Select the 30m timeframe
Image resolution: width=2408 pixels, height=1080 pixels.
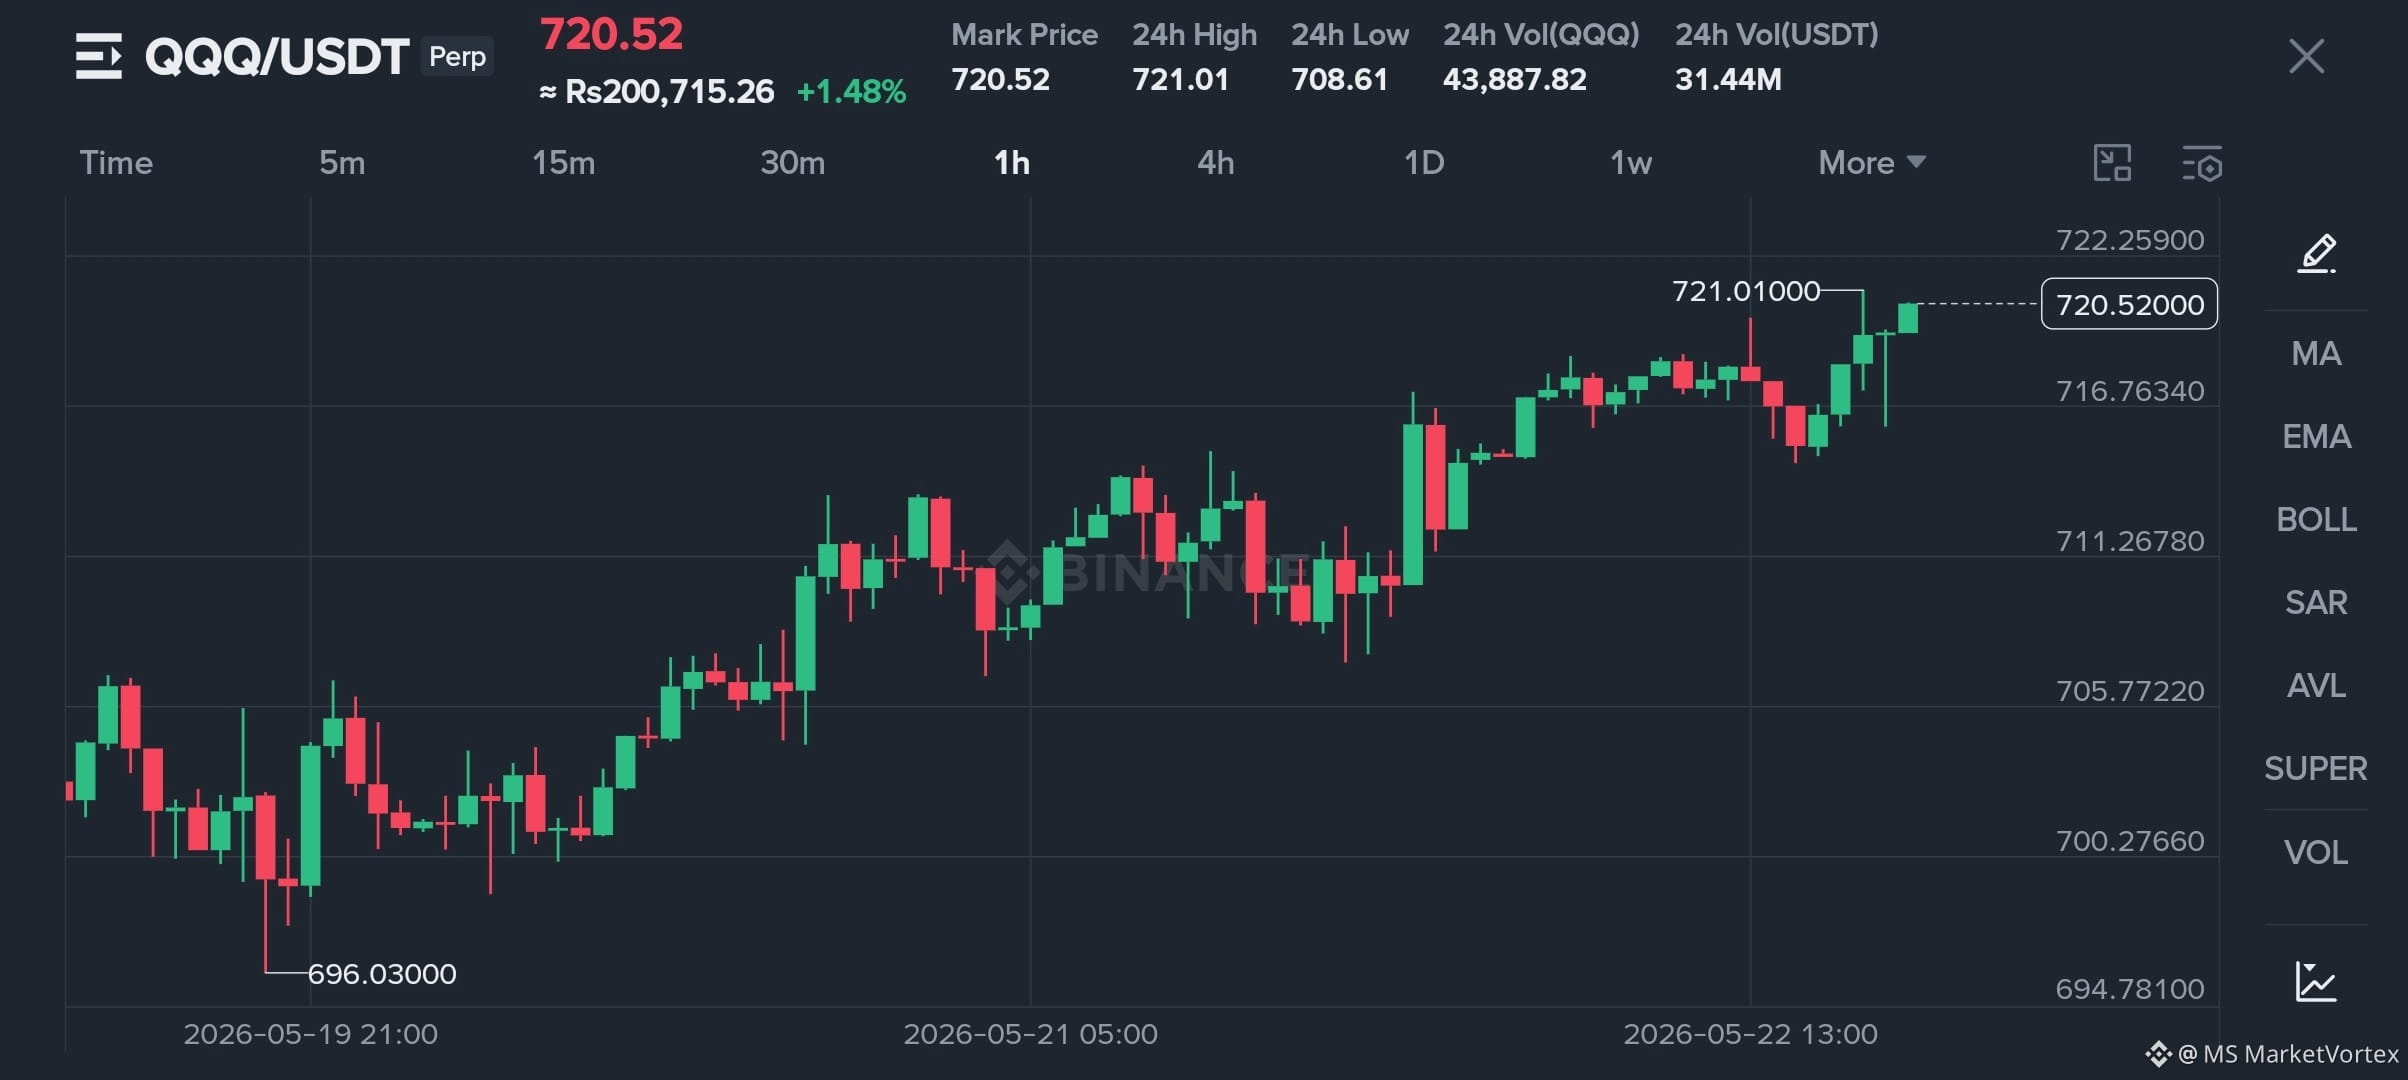pos(792,162)
